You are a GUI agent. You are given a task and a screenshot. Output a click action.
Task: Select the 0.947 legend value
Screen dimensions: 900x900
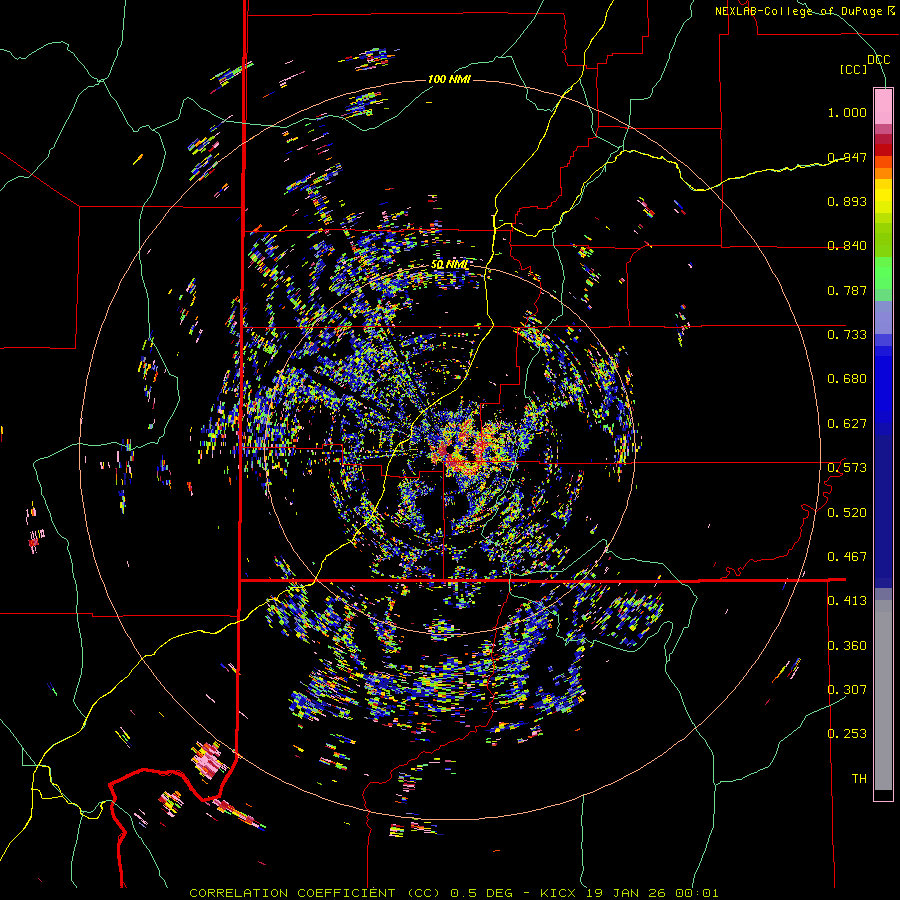[x=847, y=157]
